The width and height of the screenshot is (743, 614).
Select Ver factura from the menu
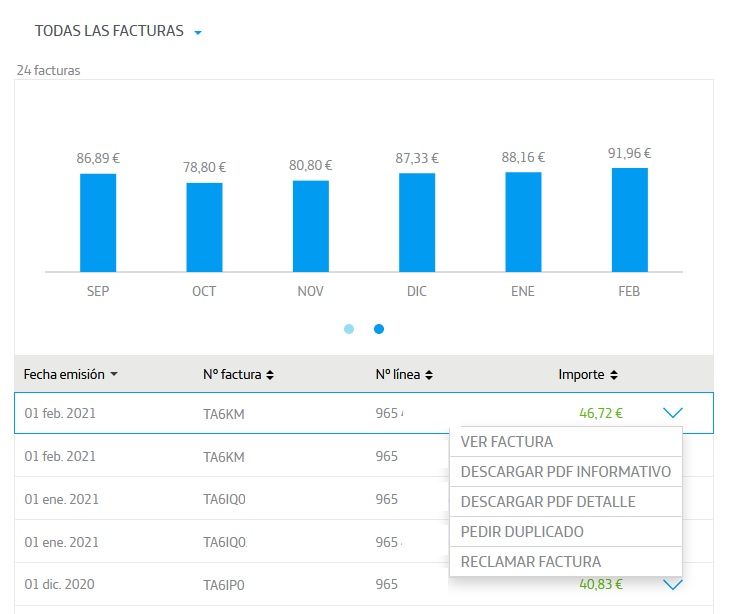click(x=506, y=442)
